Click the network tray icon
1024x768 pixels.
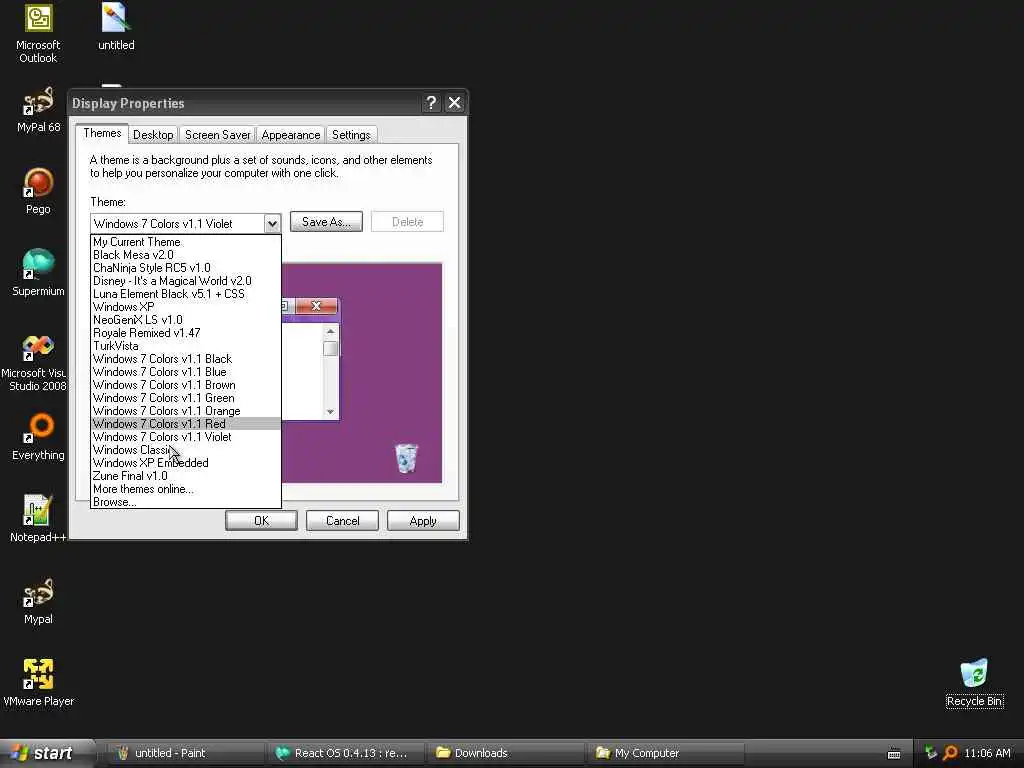[931, 753]
